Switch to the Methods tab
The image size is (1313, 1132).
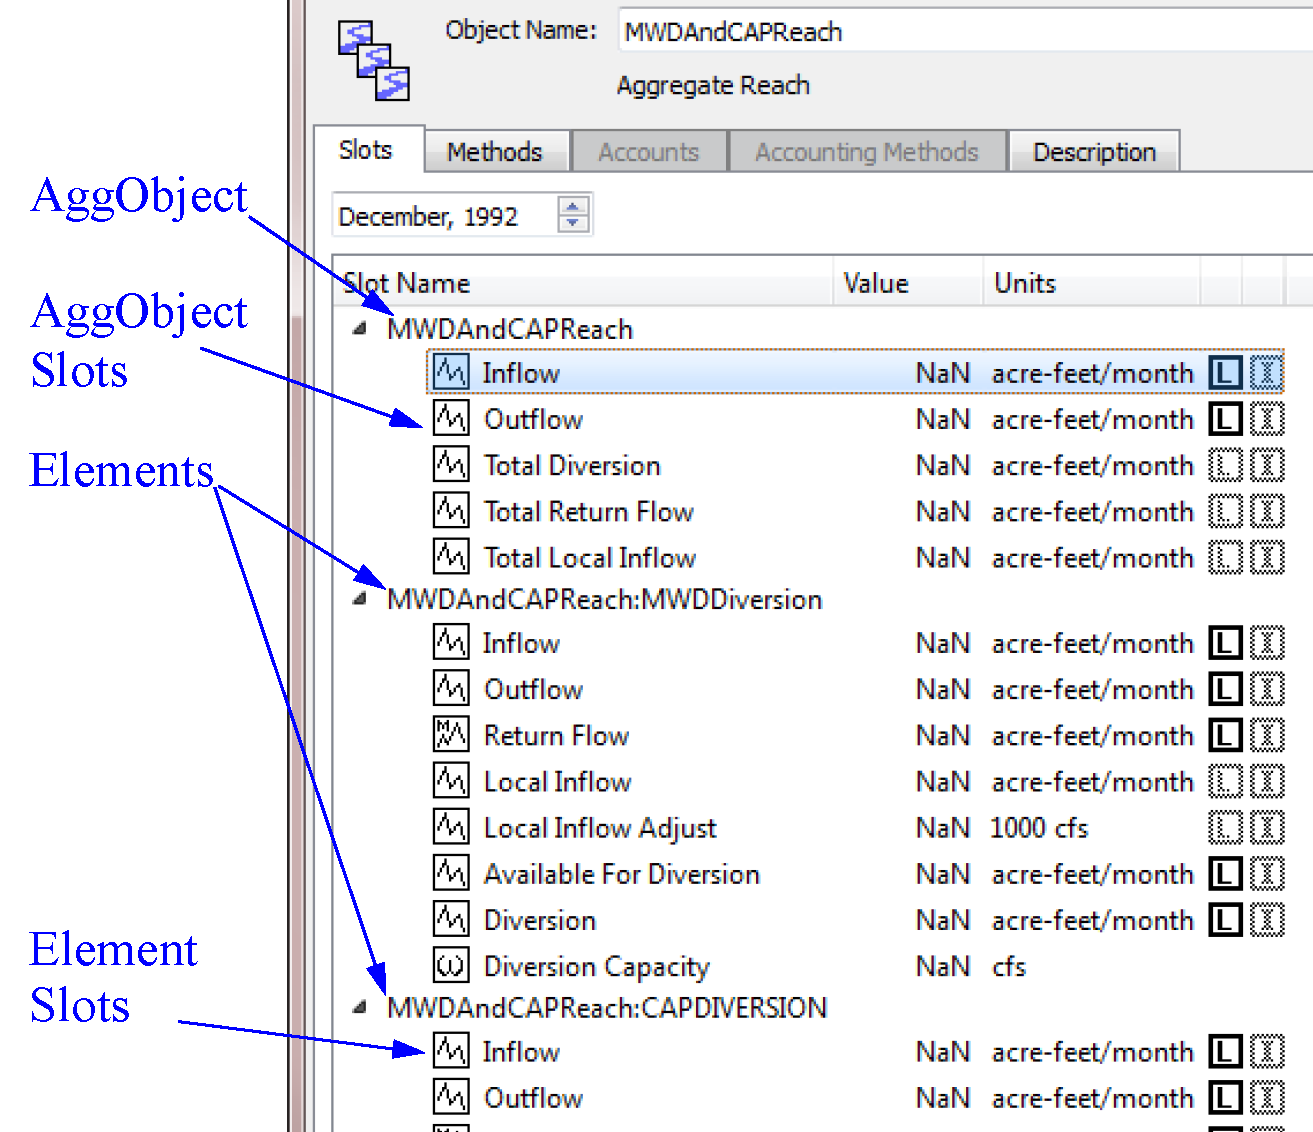pos(494,152)
